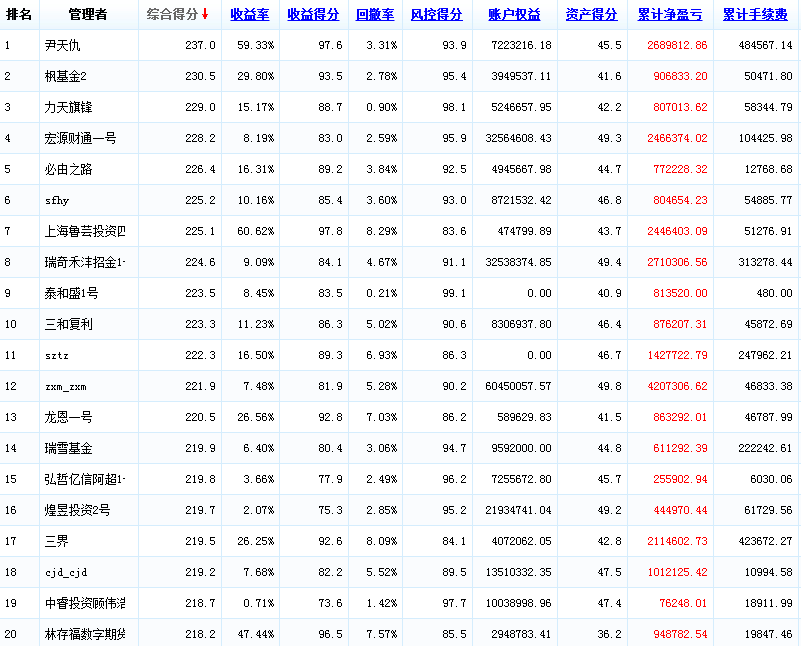Select manager 泰和盛1号
Screen dimensions: 801x646
click(x=71, y=294)
